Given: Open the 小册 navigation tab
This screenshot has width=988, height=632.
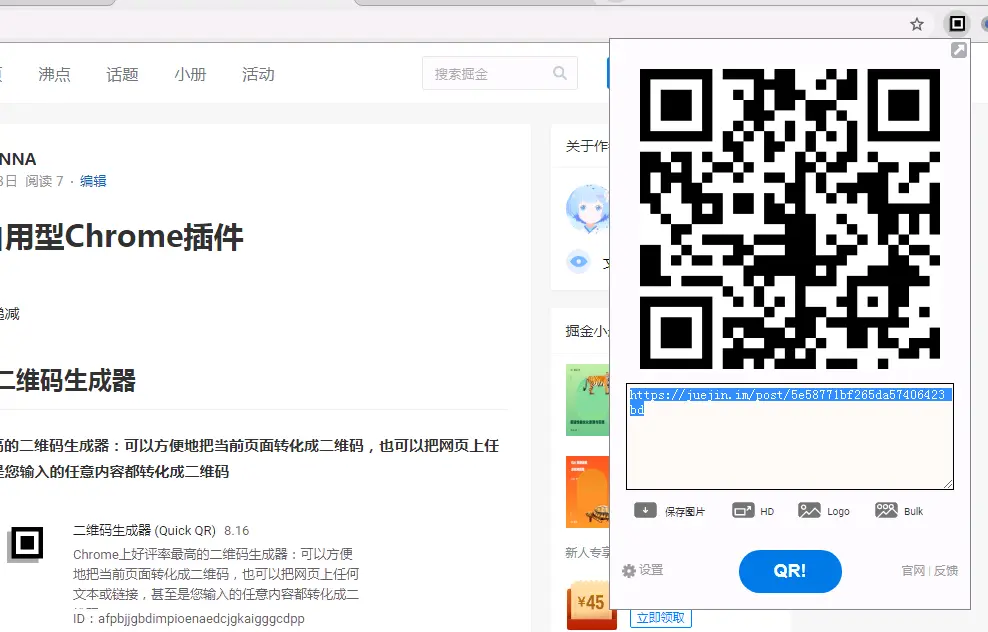Looking at the screenshot, I should pos(190,74).
